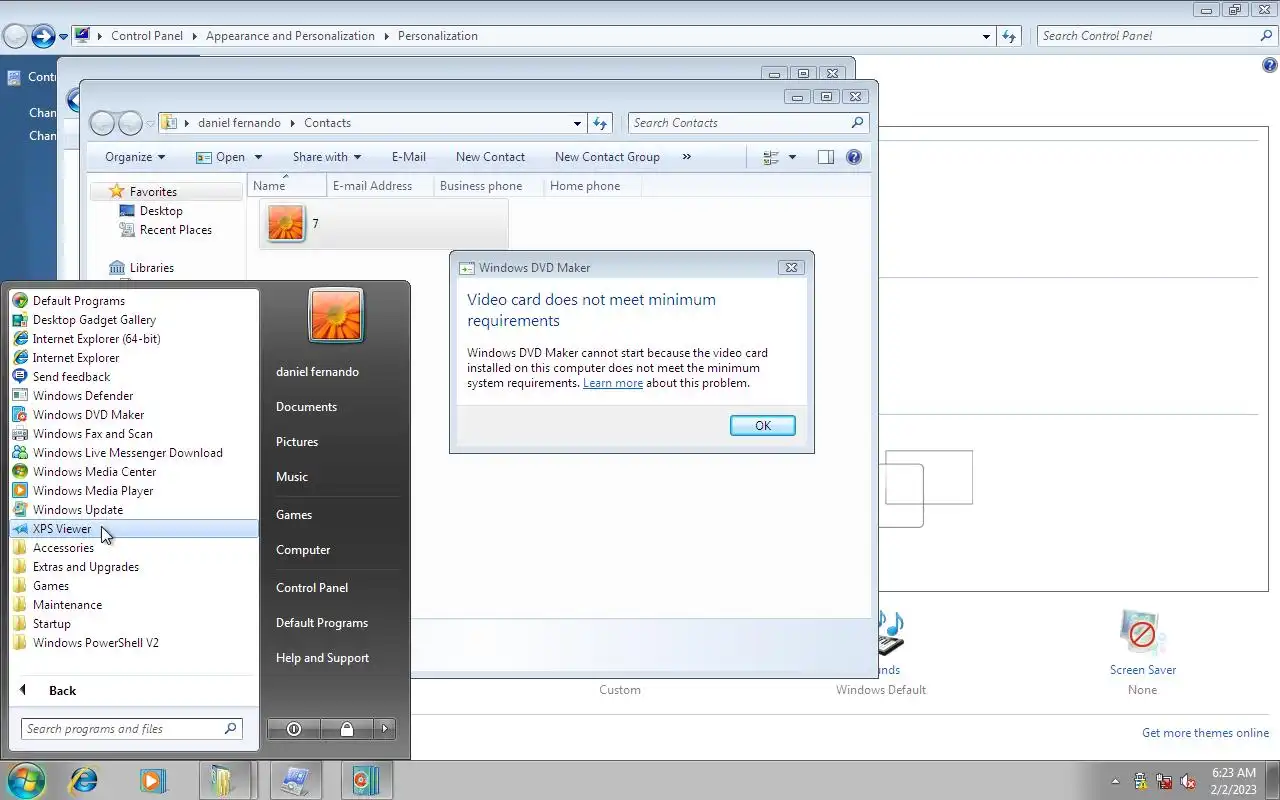1280x800 pixels.
Task: Click New Contact
Action: click(x=490, y=157)
